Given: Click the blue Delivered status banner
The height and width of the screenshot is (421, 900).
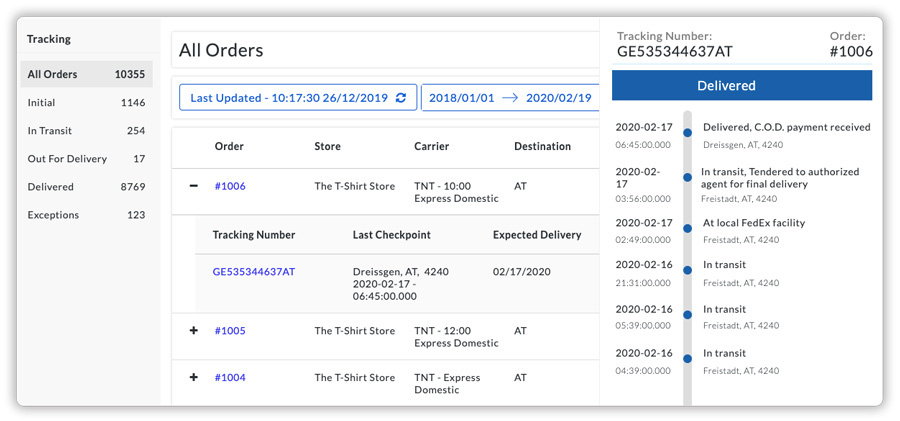Looking at the screenshot, I should tap(742, 86).
